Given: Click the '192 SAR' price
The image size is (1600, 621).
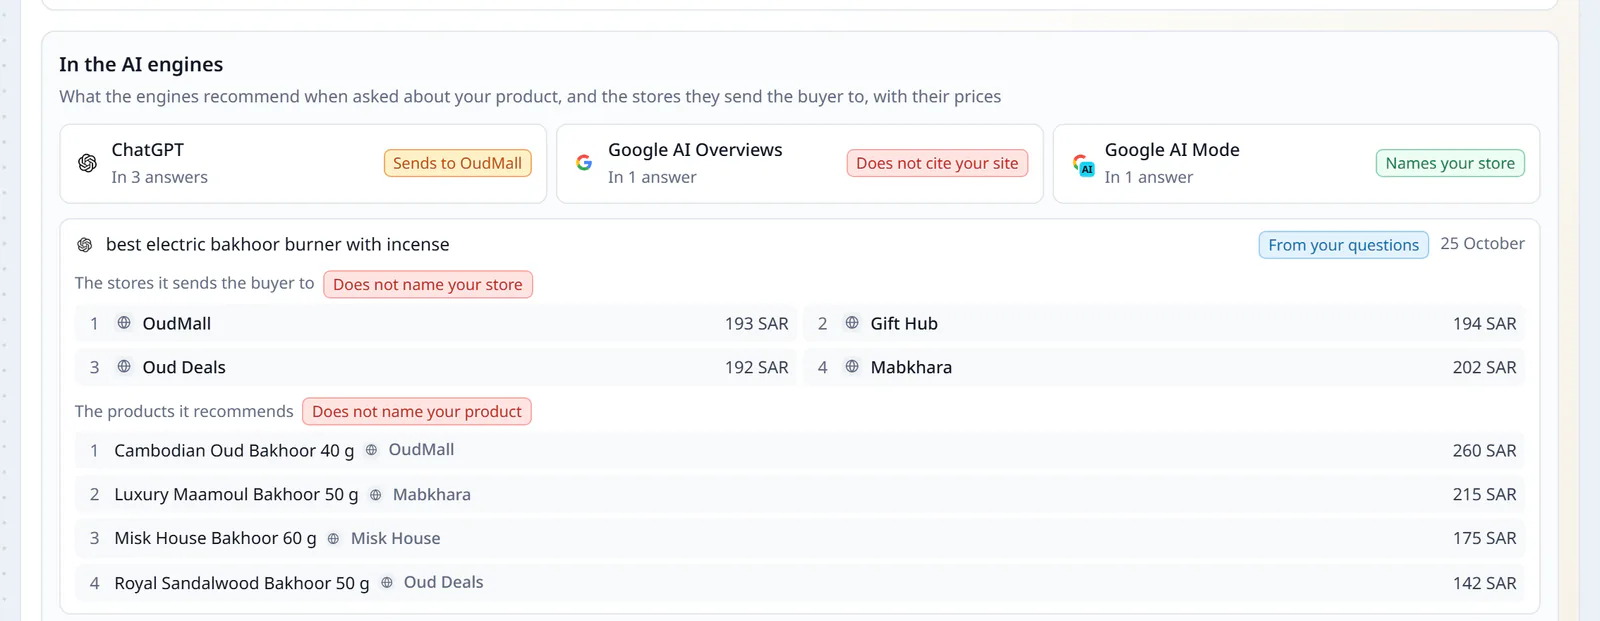Looking at the screenshot, I should point(757,368).
